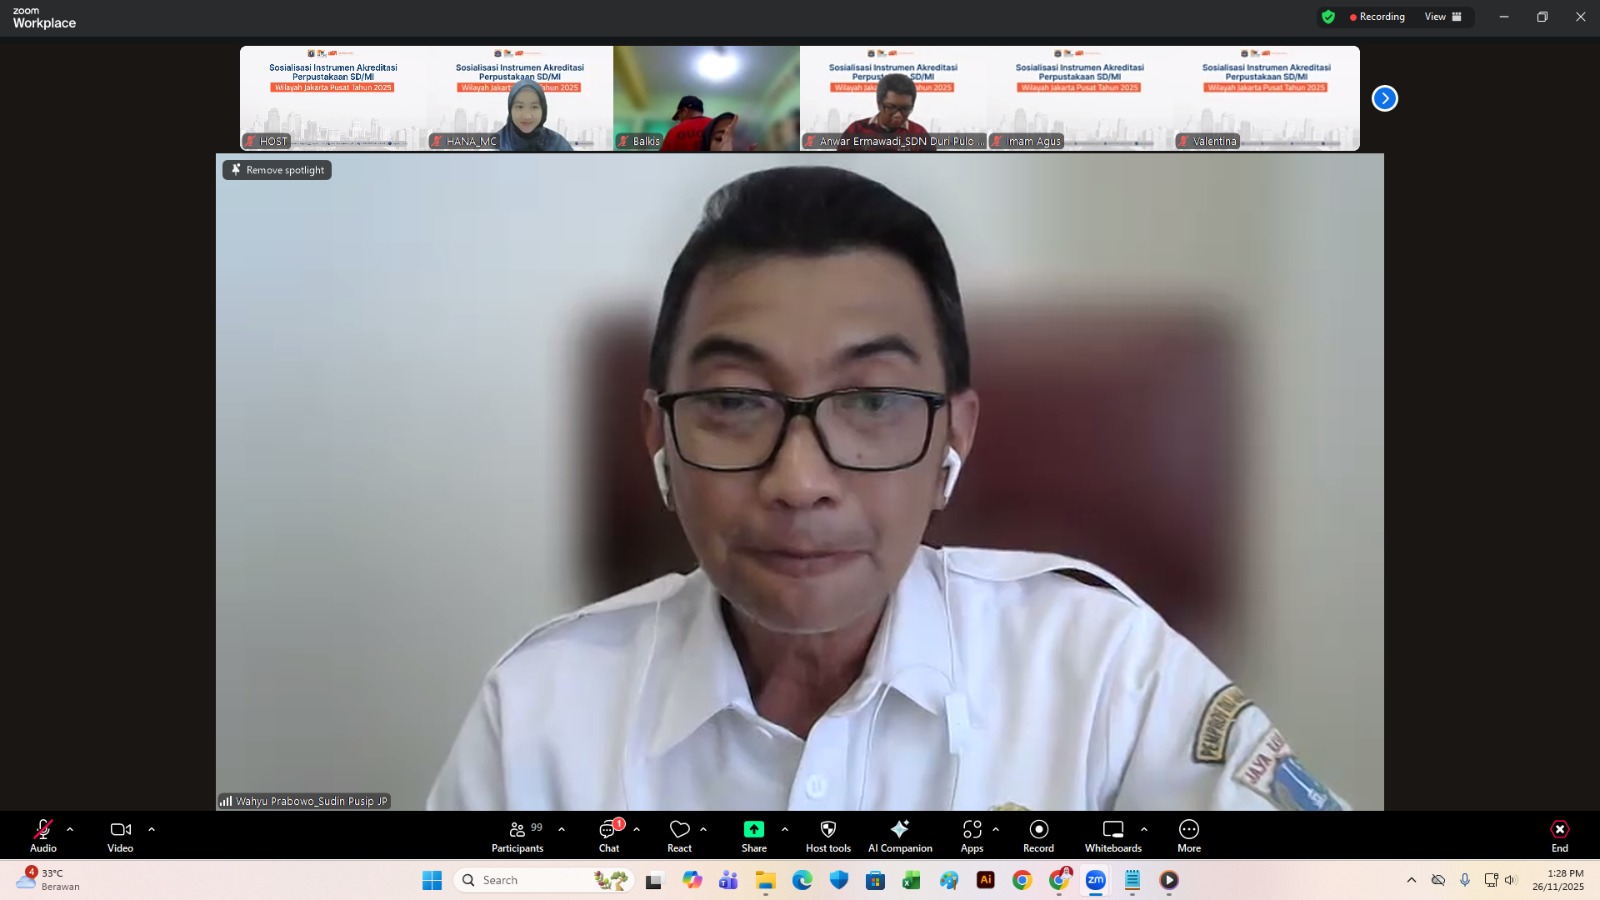This screenshot has width=1600, height=900.
Task: Open the More options menu
Action: (1188, 836)
